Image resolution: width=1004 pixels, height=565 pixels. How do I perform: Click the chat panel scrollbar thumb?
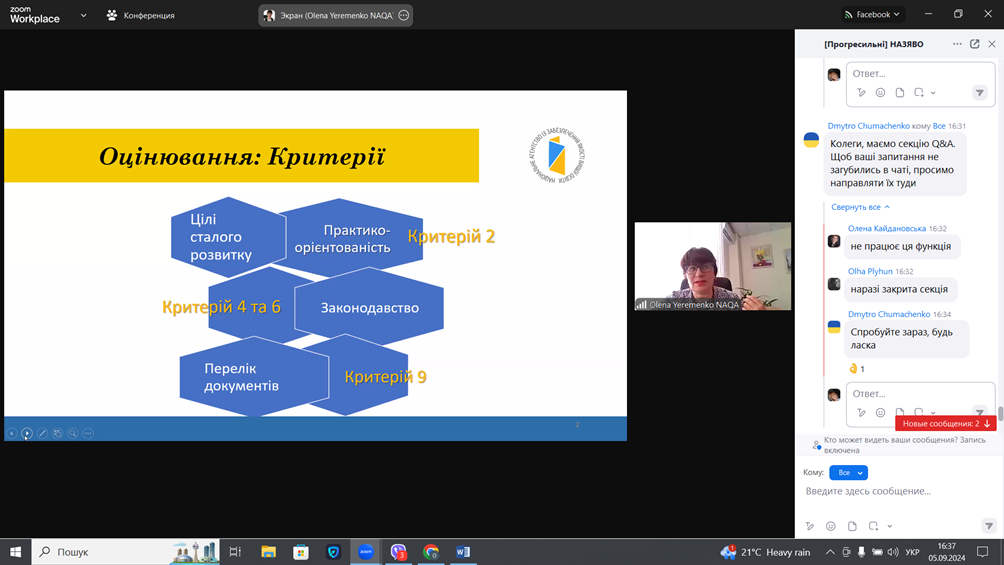[x=1000, y=413]
